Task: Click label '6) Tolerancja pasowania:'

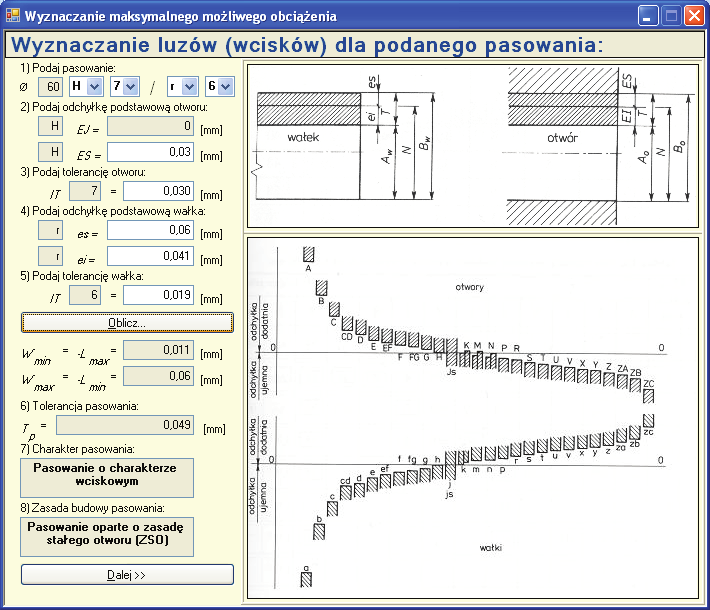Action: click(x=79, y=406)
